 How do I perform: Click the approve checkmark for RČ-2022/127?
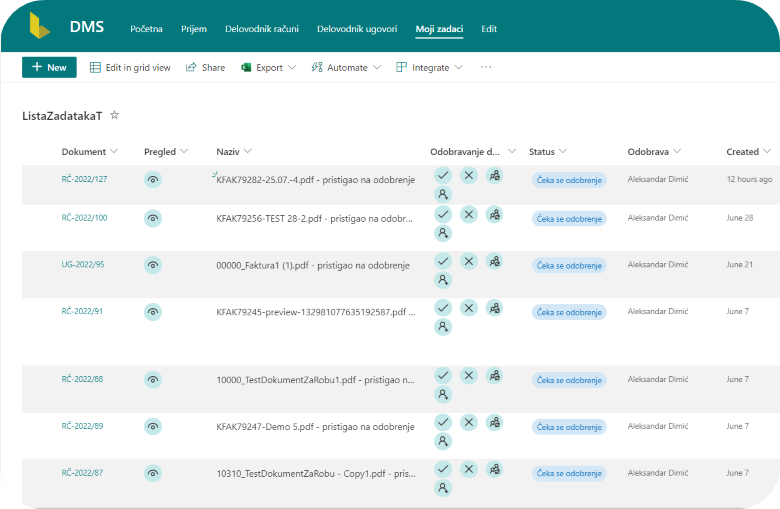(443, 175)
